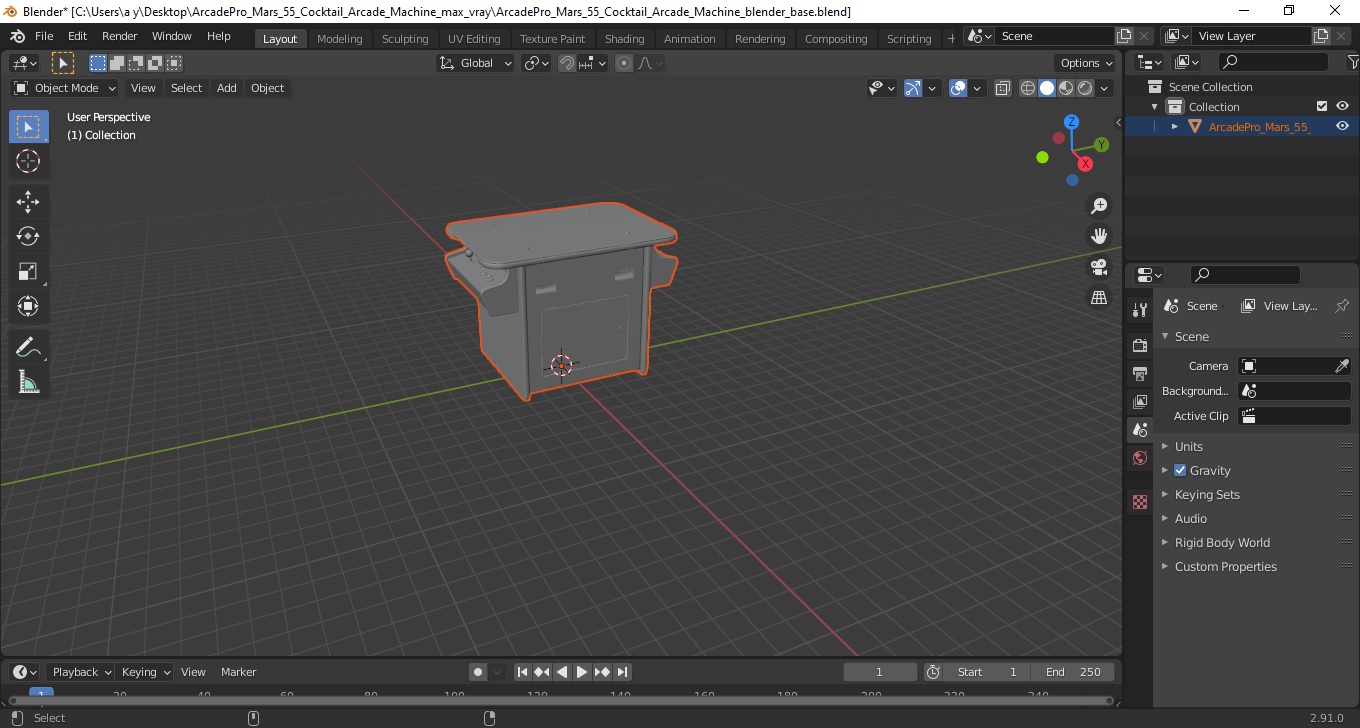Choose the Scale tool
The height and width of the screenshot is (728, 1360).
pos(28,271)
